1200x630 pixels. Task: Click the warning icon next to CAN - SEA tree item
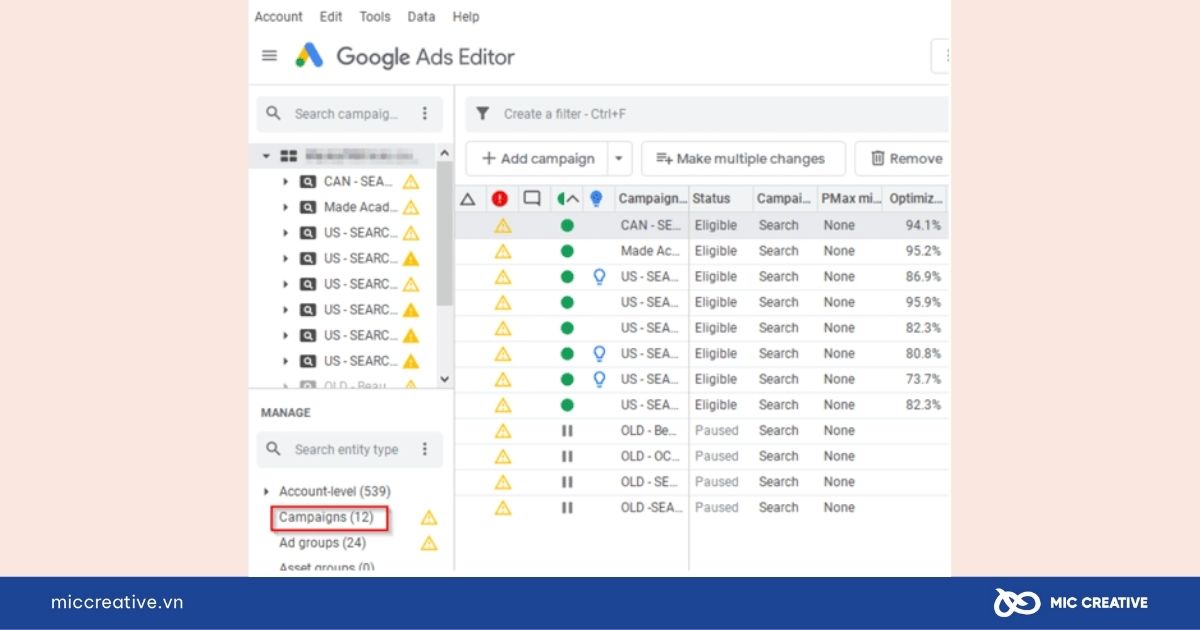410,182
